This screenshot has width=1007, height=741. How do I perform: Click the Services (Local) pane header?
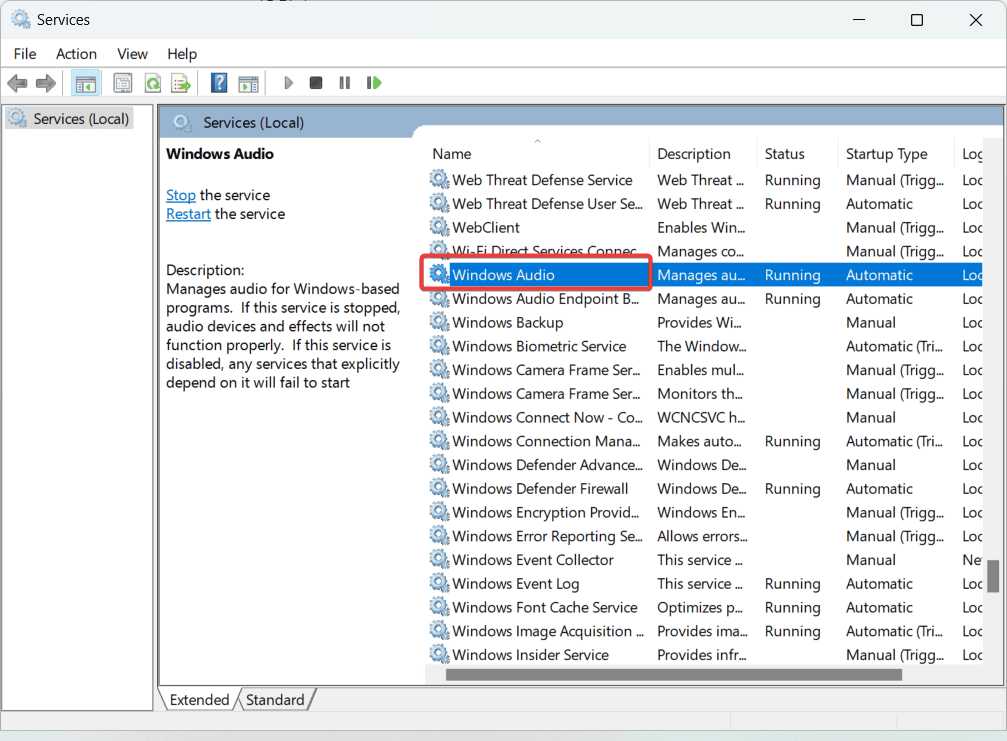pyautogui.click(x=254, y=123)
